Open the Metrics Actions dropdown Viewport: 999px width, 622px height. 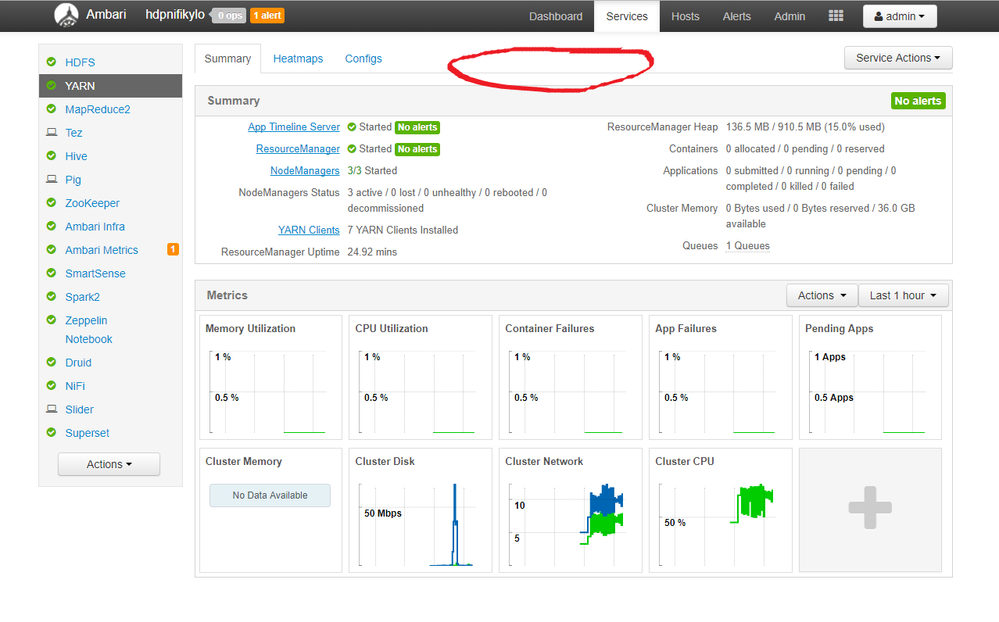[822, 296]
